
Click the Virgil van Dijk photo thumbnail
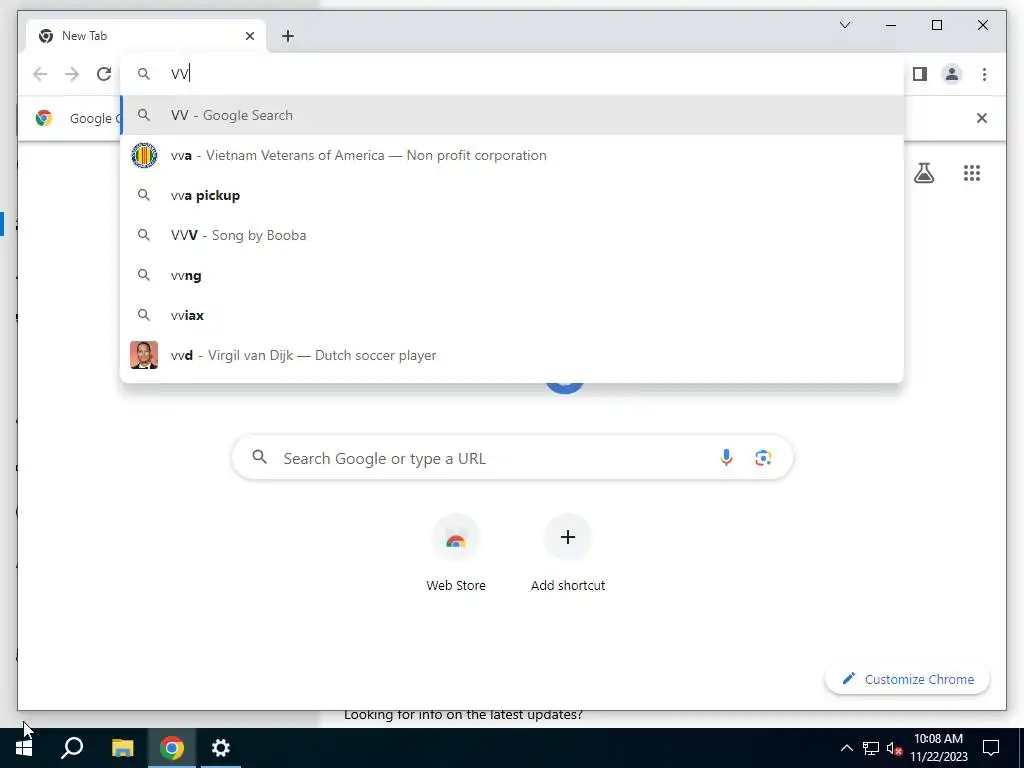[x=144, y=355]
